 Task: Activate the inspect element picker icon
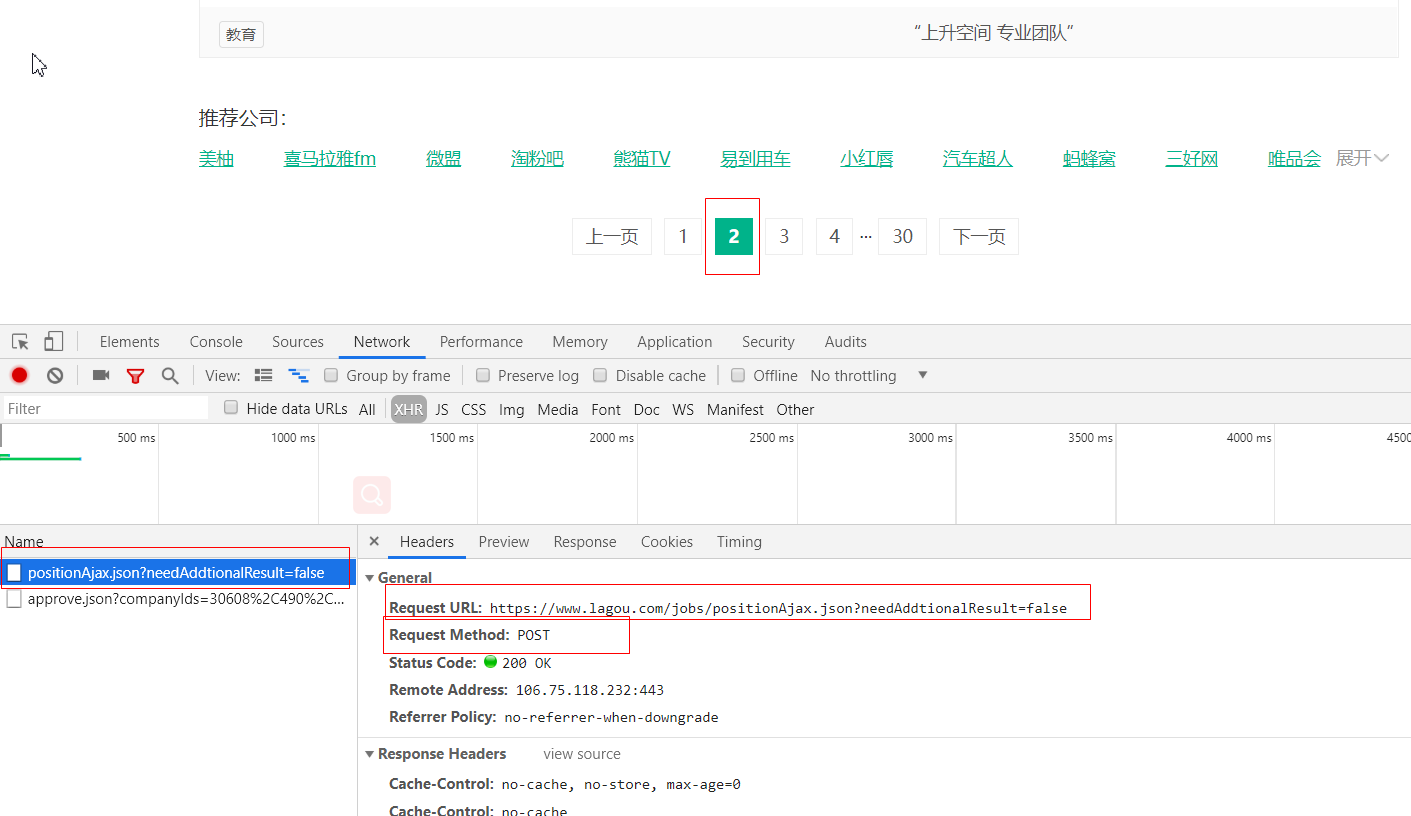point(20,342)
